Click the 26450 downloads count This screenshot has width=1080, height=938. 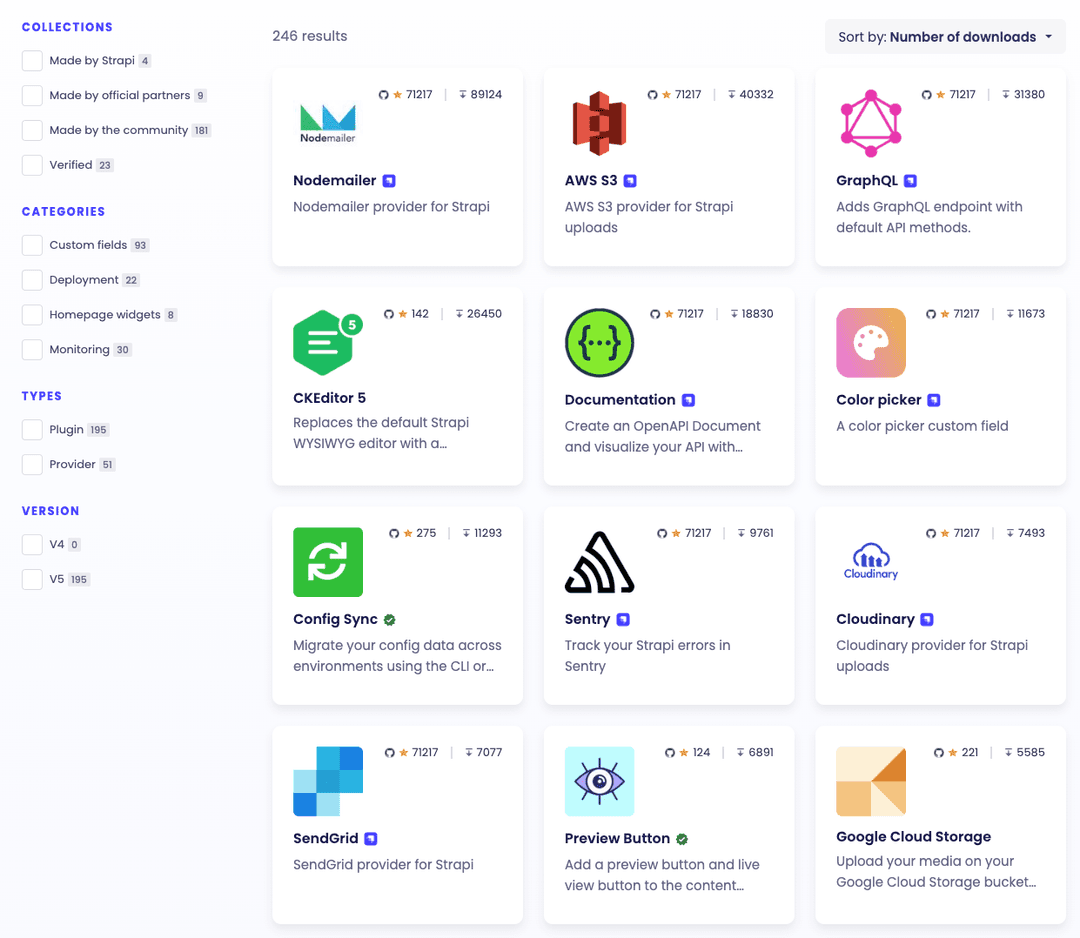pos(484,314)
